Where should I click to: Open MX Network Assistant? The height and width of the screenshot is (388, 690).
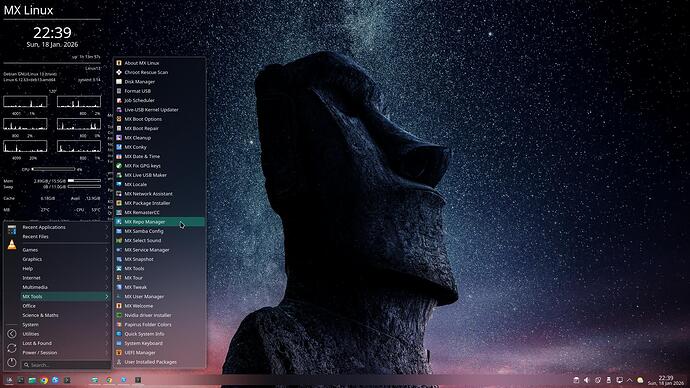[159, 194]
